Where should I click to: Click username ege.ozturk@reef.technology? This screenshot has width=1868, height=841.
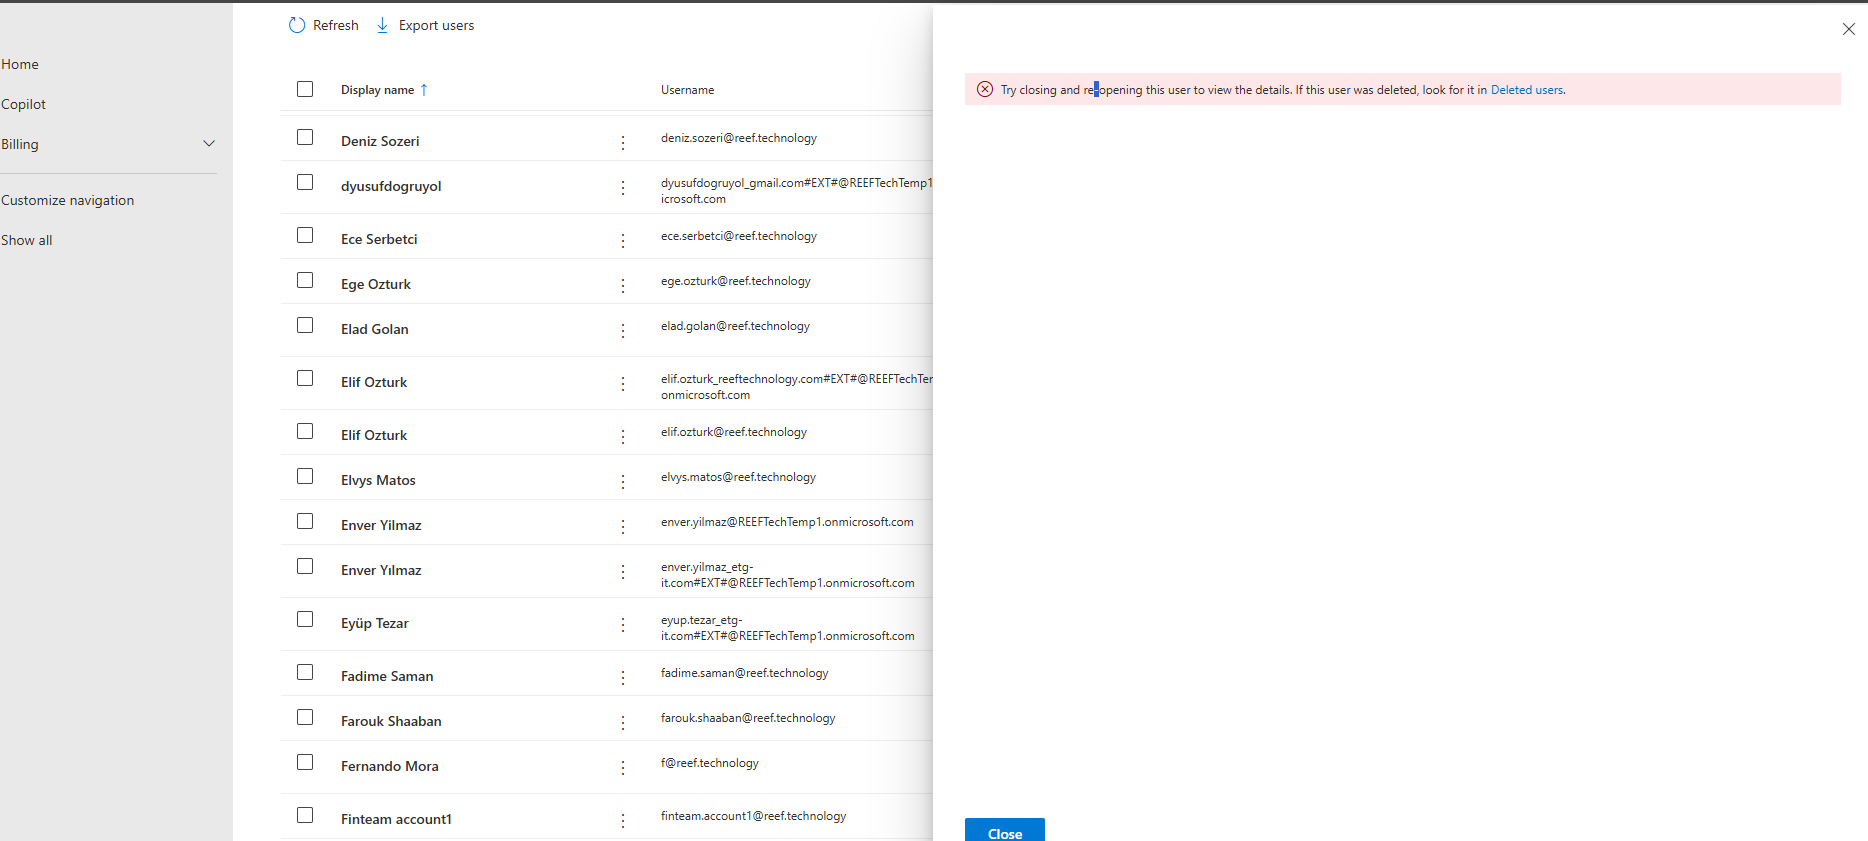pos(736,281)
